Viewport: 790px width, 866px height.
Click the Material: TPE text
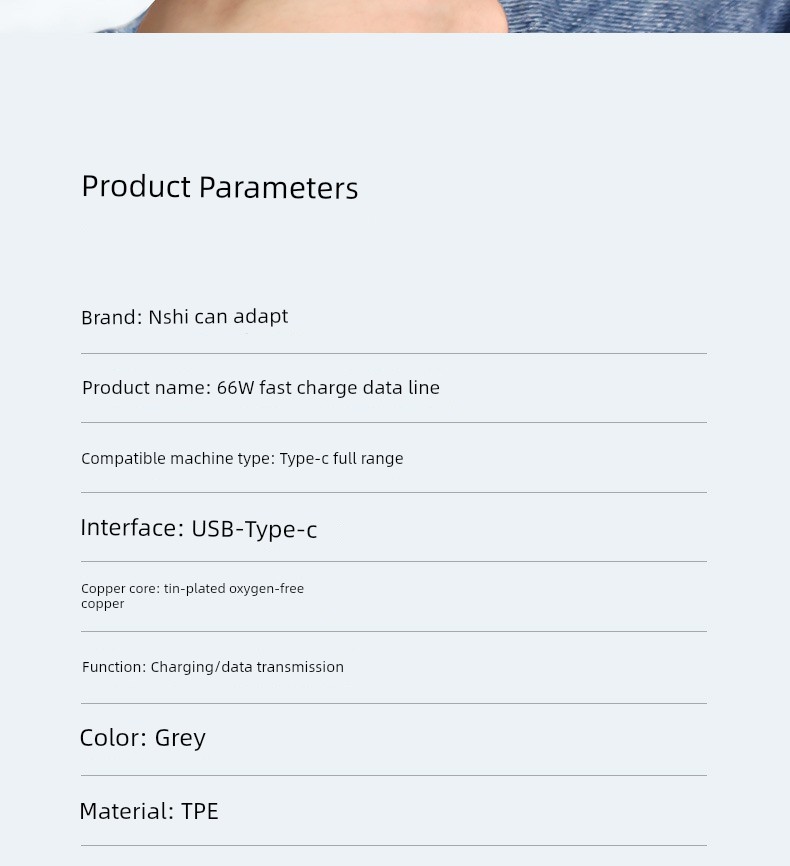pyautogui.click(x=148, y=811)
